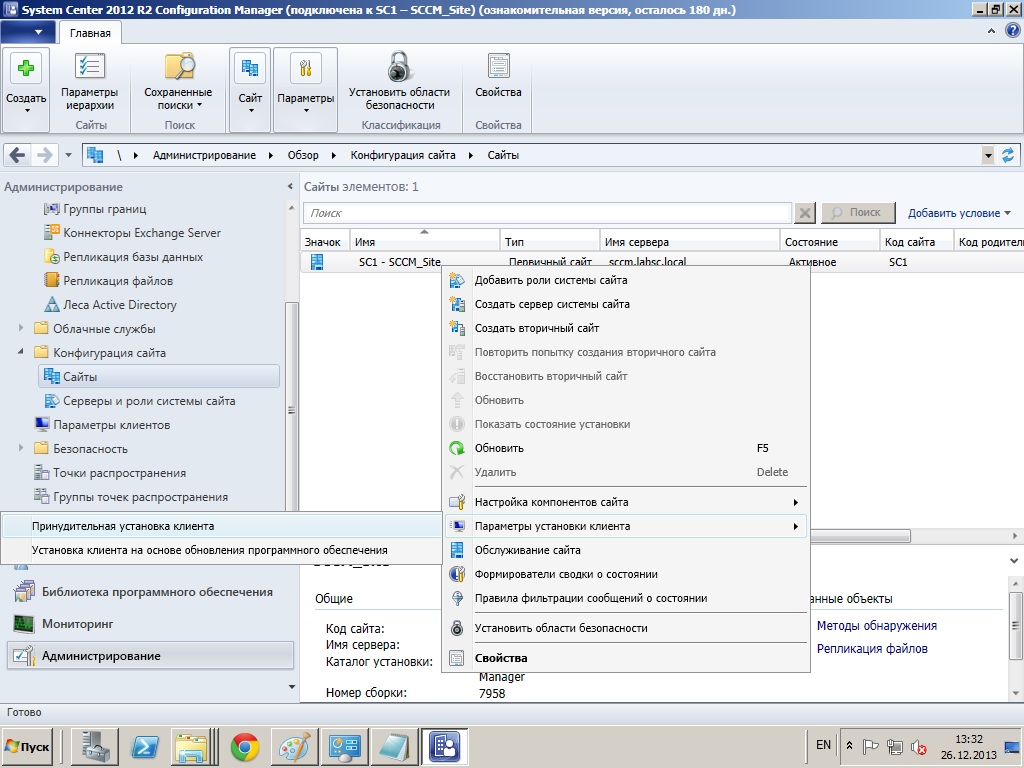The image size is (1024, 768).
Task: Open Chrome from the taskbar
Action: 245,747
